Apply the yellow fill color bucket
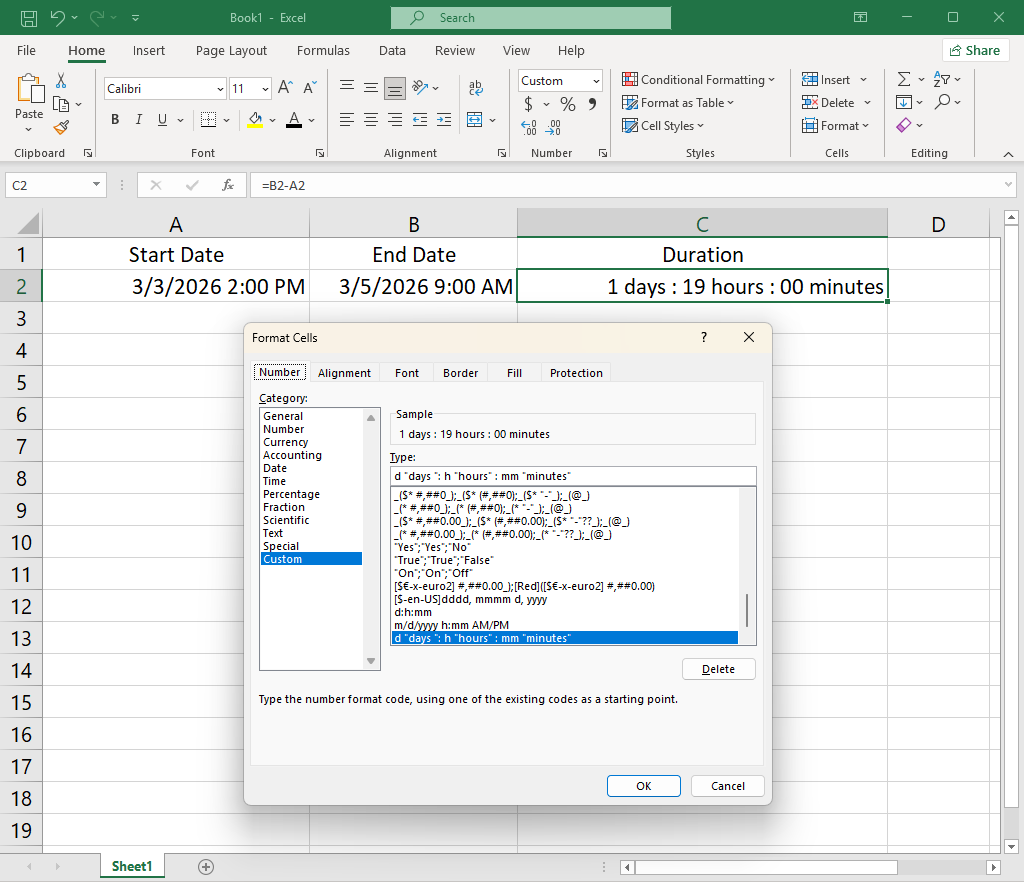The height and width of the screenshot is (882, 1024). 255,119
